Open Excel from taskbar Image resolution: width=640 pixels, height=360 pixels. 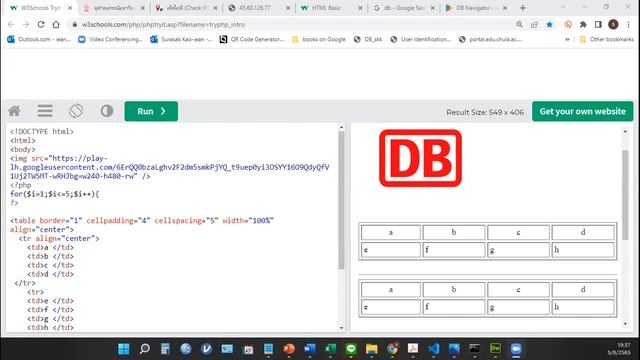coord(330,349)
